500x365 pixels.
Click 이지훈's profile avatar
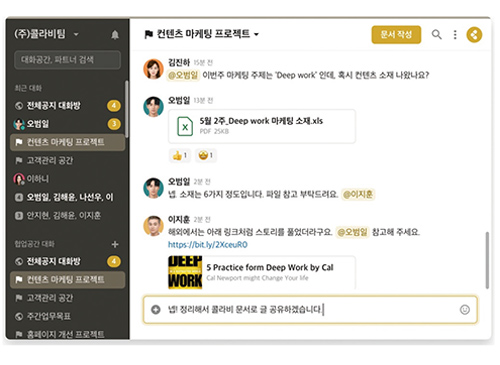pos(153,226)
